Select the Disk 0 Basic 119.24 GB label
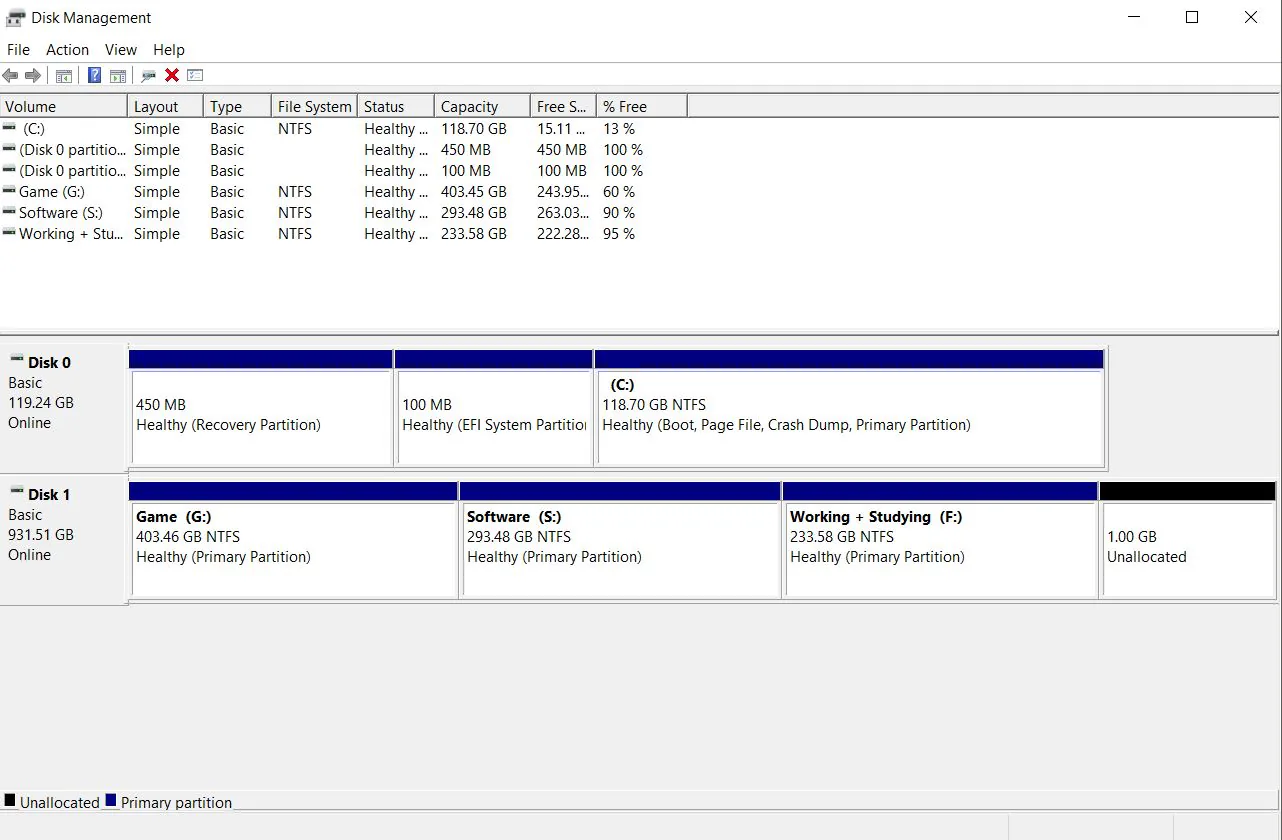 (64, 406)
